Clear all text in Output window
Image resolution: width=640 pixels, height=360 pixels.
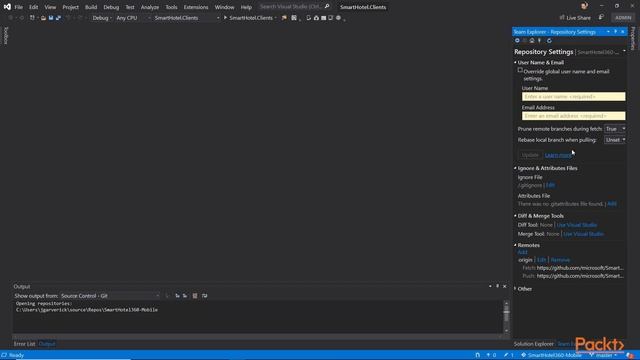(195, 296)
